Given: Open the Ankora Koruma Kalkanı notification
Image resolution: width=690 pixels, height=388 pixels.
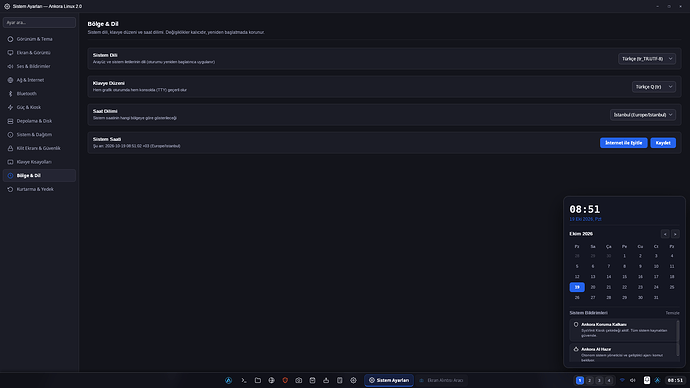Looking at the screenshot, I should click(x=623, y=330).
